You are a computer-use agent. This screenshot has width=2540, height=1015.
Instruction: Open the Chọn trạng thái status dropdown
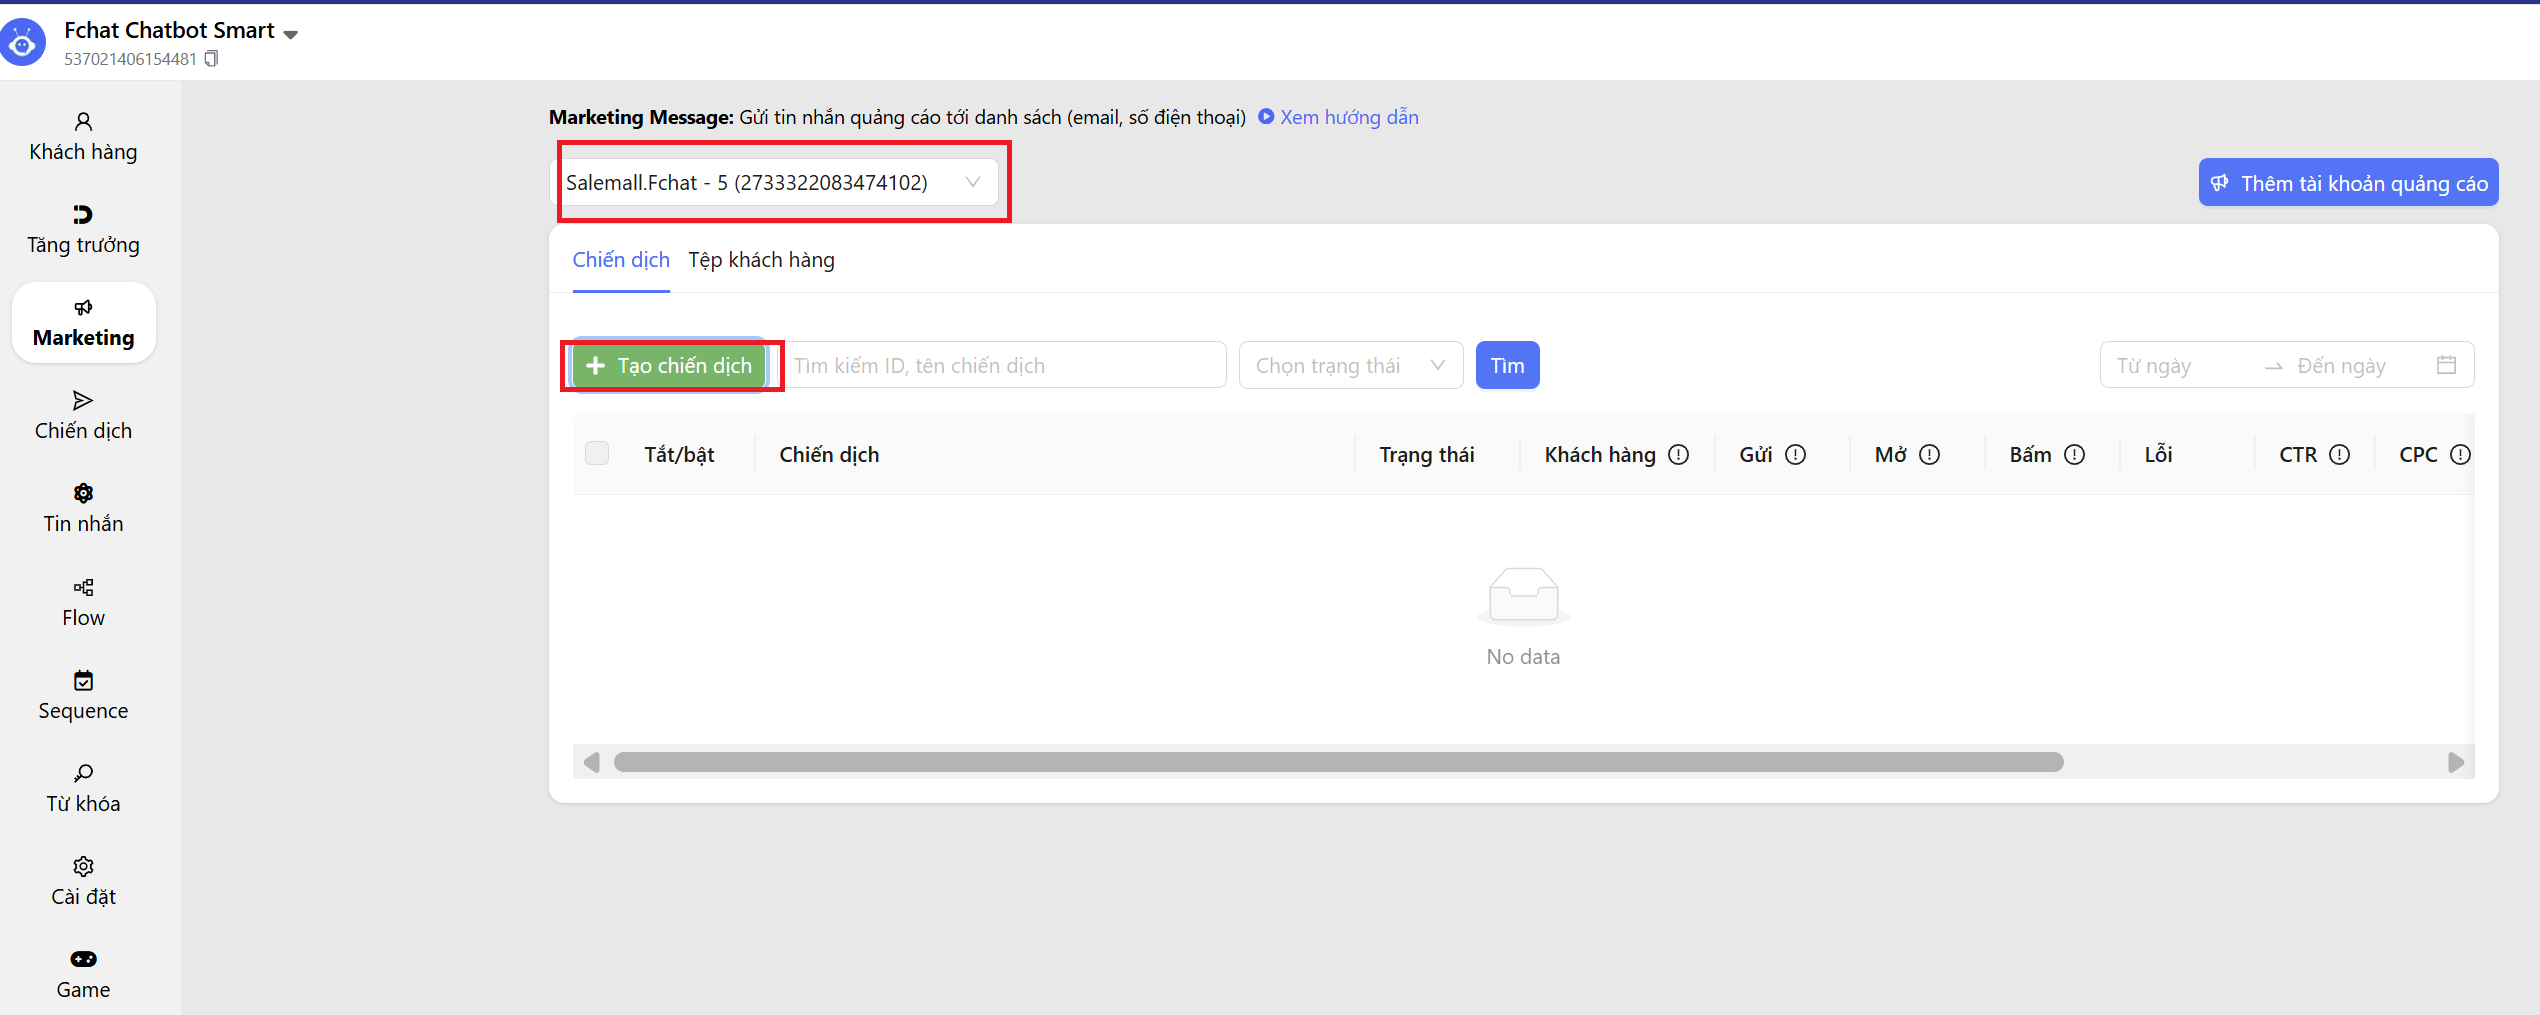[1350, 366]
